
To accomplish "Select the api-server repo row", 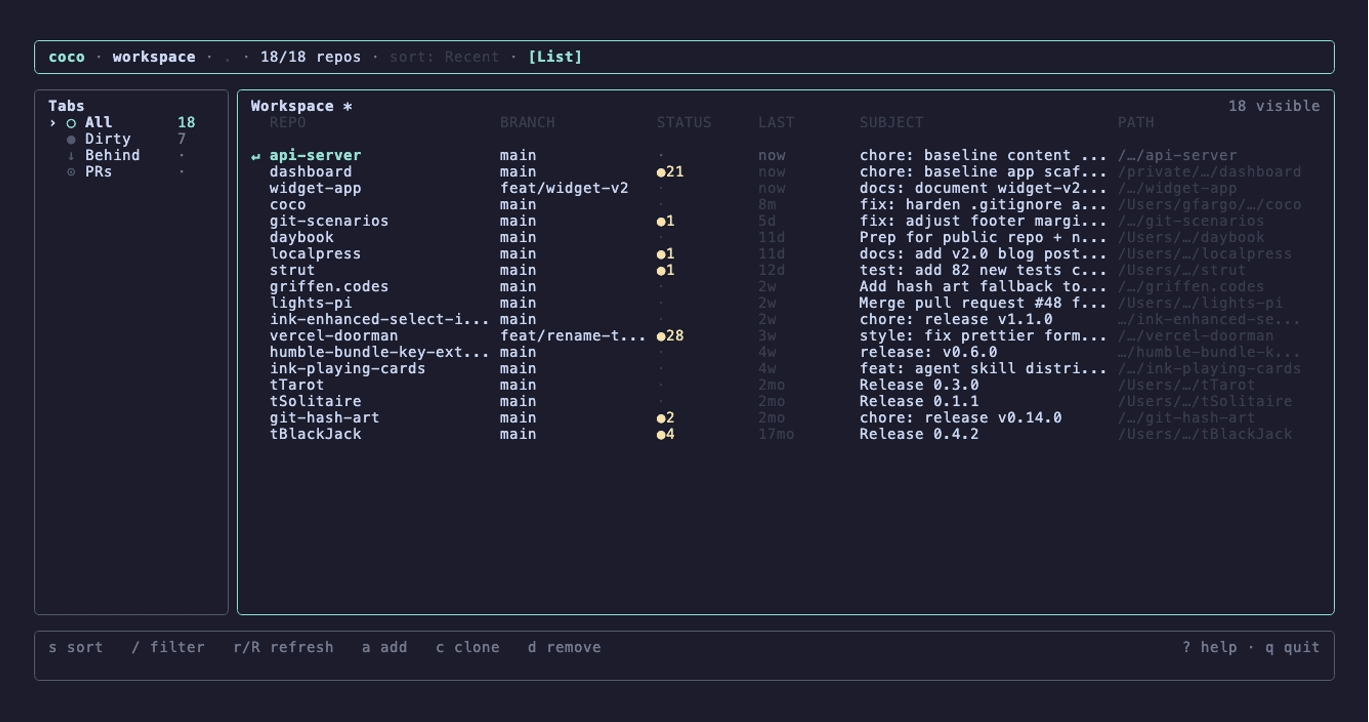I will [785, 156].
